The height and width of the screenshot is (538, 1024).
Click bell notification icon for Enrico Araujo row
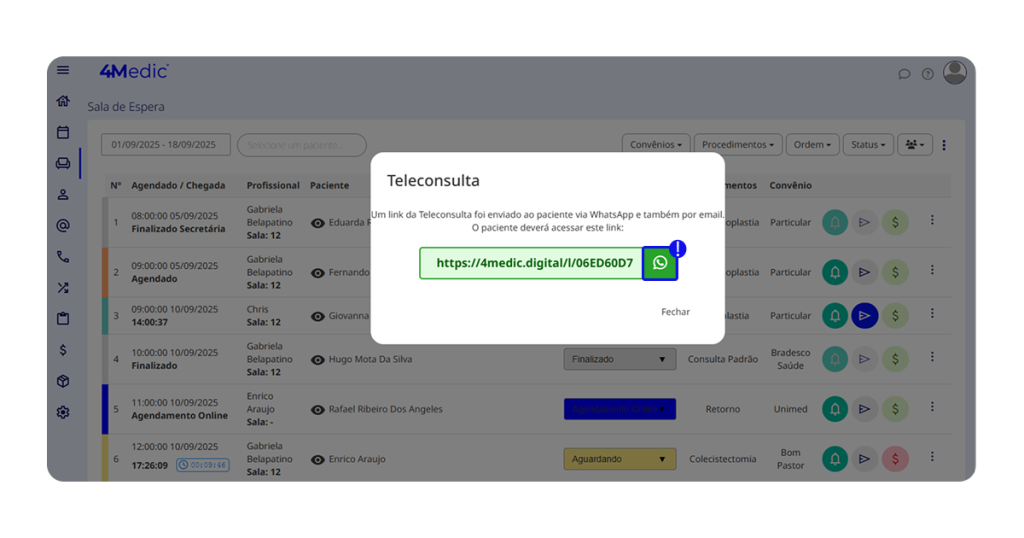(834, 459)
